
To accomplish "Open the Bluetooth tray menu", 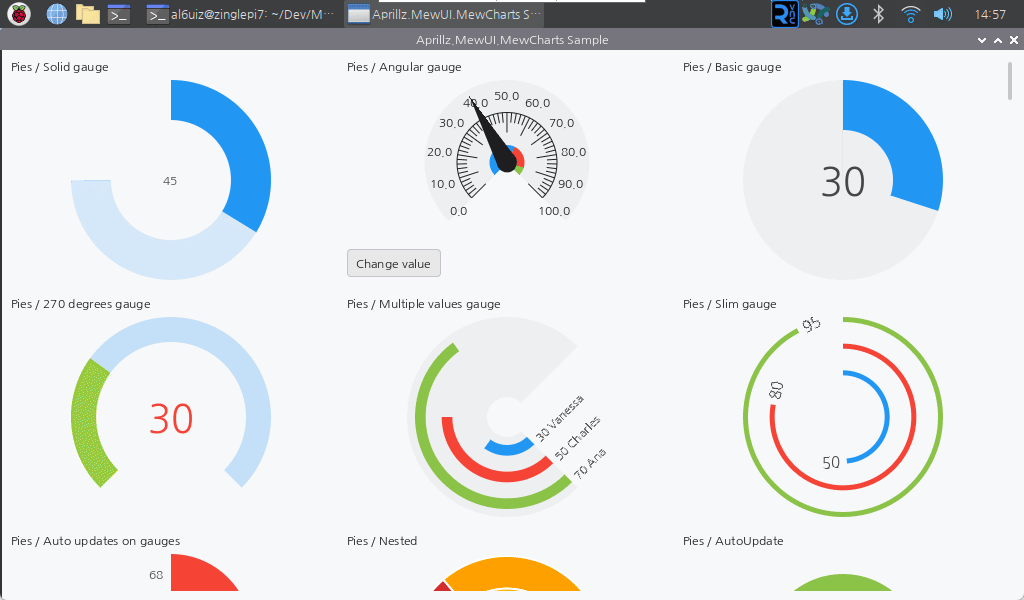I will click(878, 14).
